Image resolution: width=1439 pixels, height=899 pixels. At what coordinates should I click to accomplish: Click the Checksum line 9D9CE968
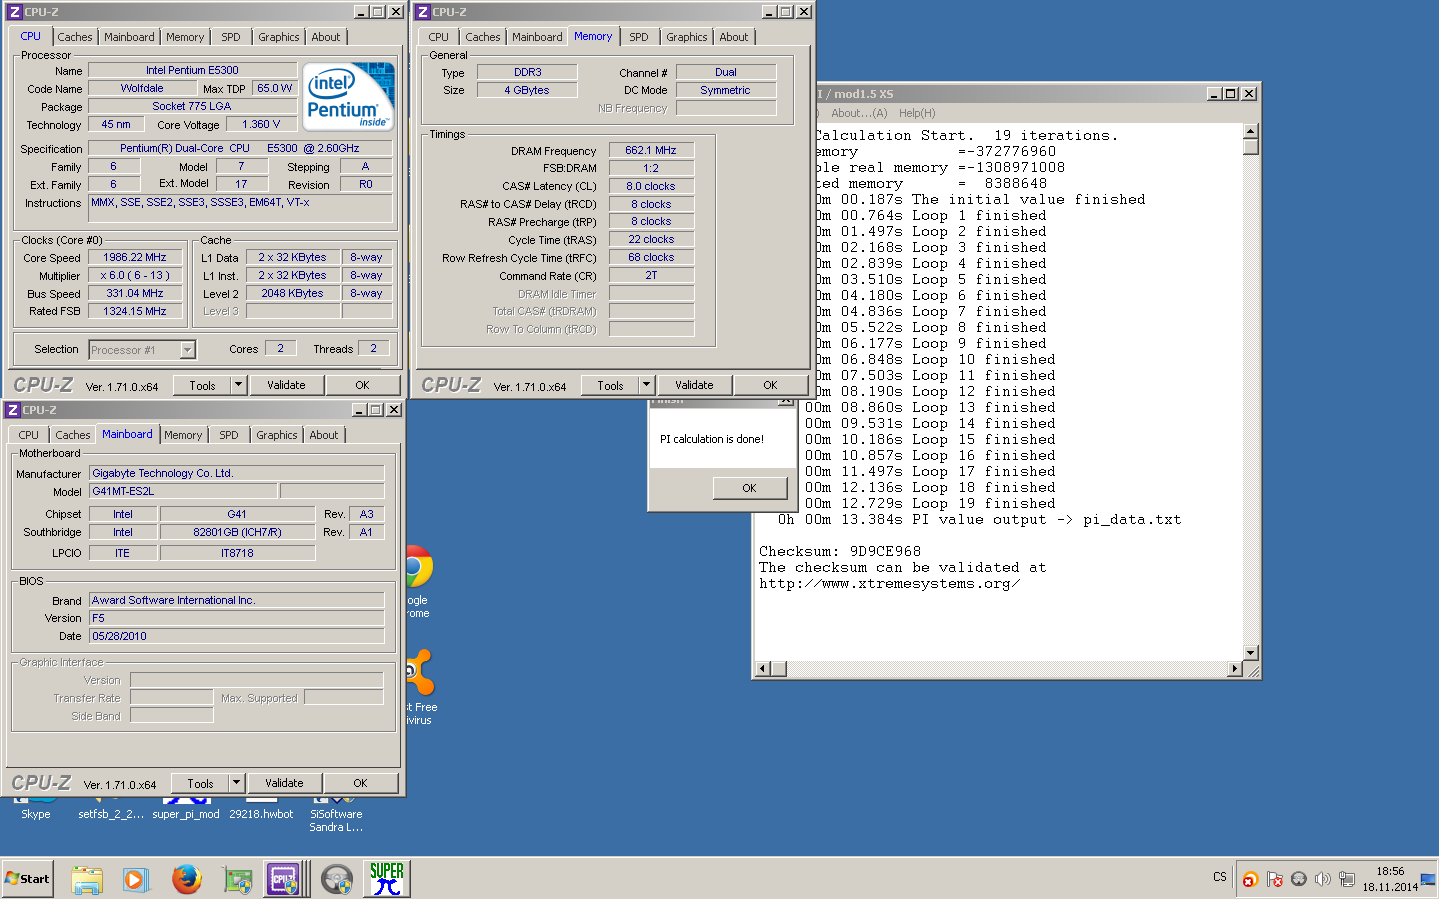840,552
